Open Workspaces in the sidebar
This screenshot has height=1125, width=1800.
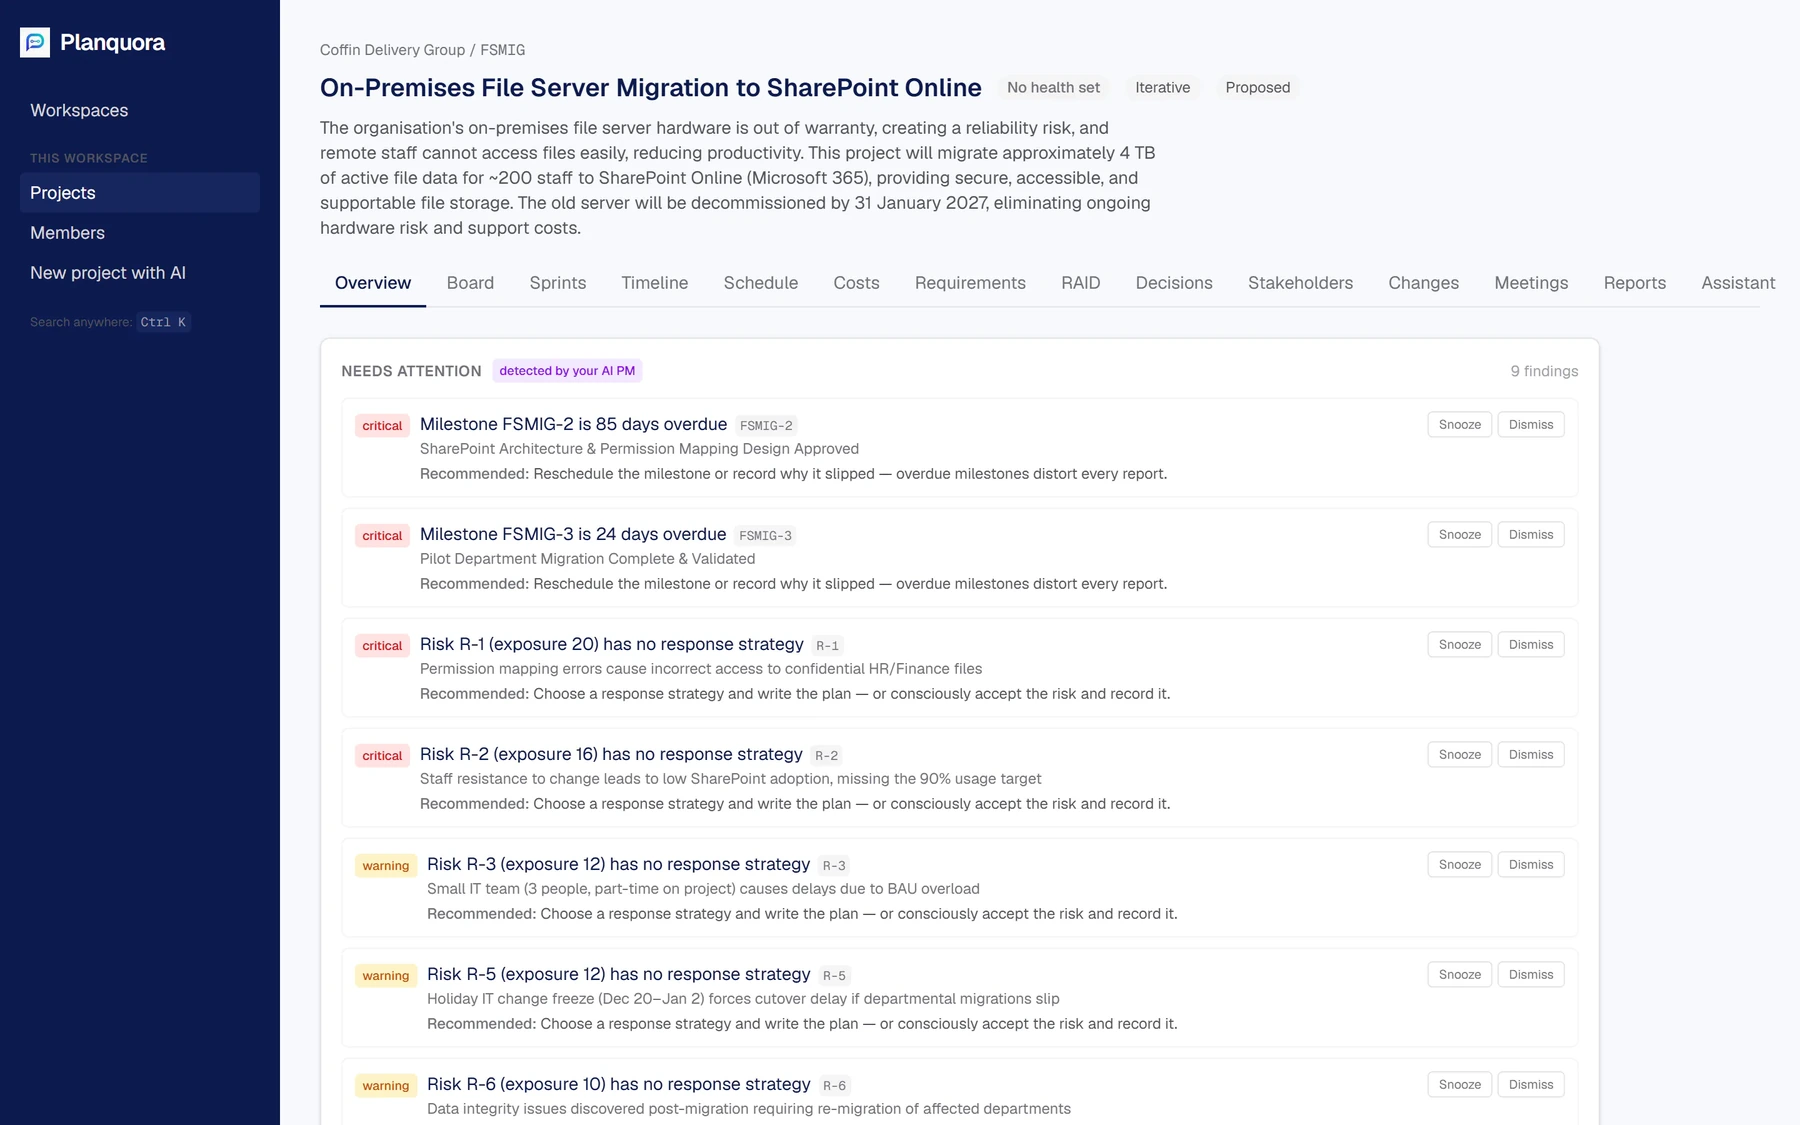(x=79, y=110)
